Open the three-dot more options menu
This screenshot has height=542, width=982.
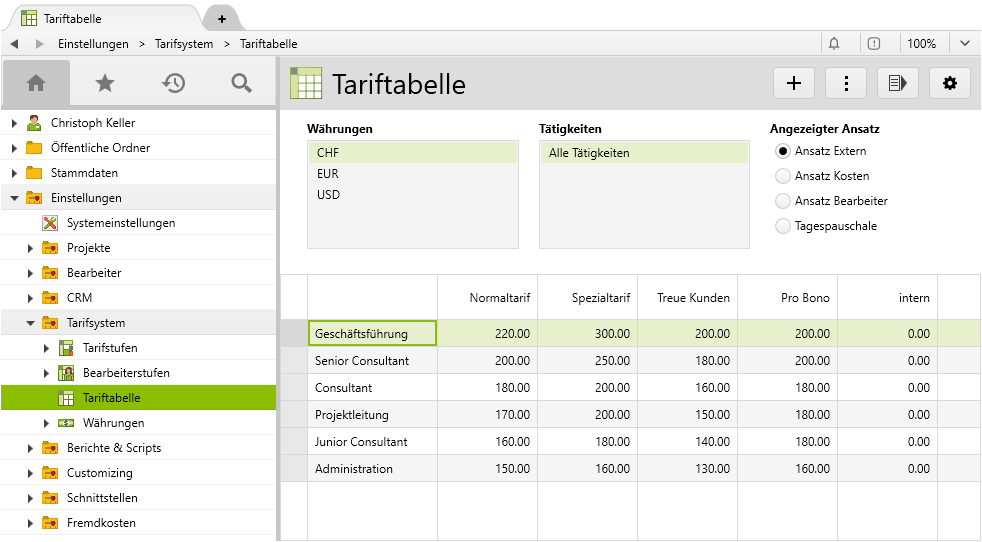846,83
